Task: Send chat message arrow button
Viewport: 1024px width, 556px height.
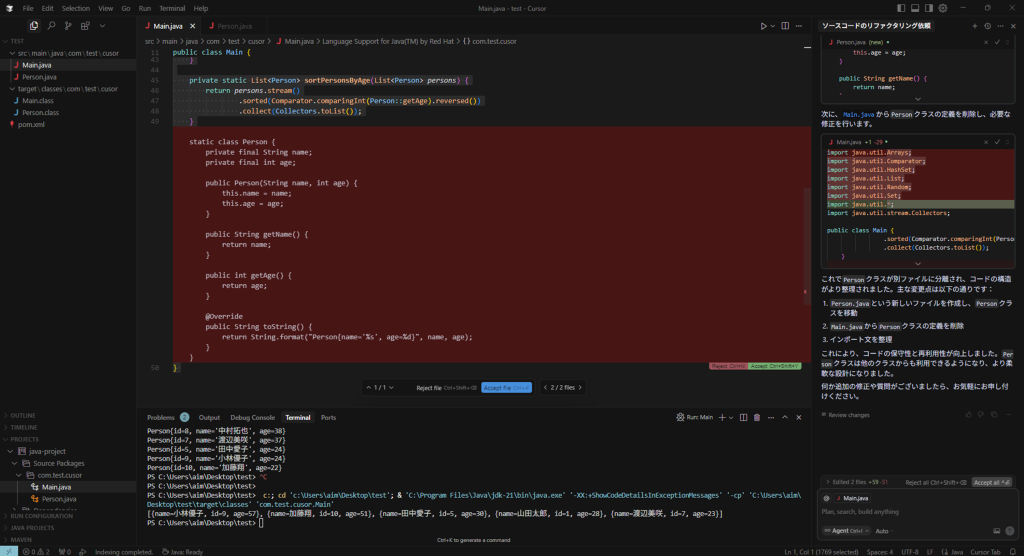Action: [x=1010, y=531]
